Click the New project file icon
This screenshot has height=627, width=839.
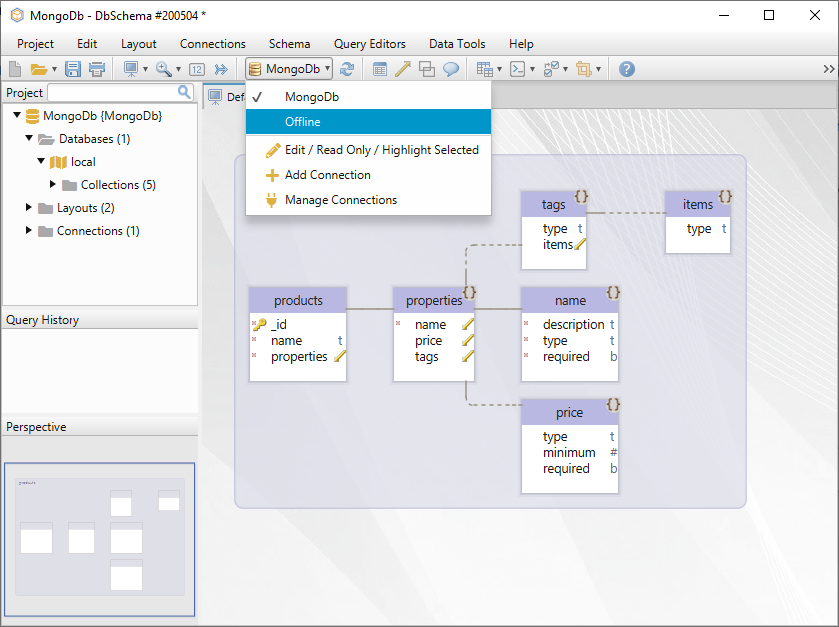coord(15,69)
